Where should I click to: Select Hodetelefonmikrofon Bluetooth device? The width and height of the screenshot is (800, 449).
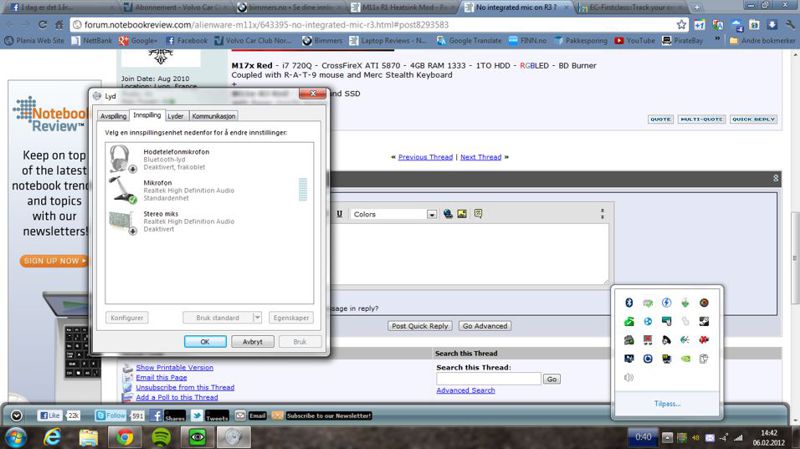coord(209,159)
